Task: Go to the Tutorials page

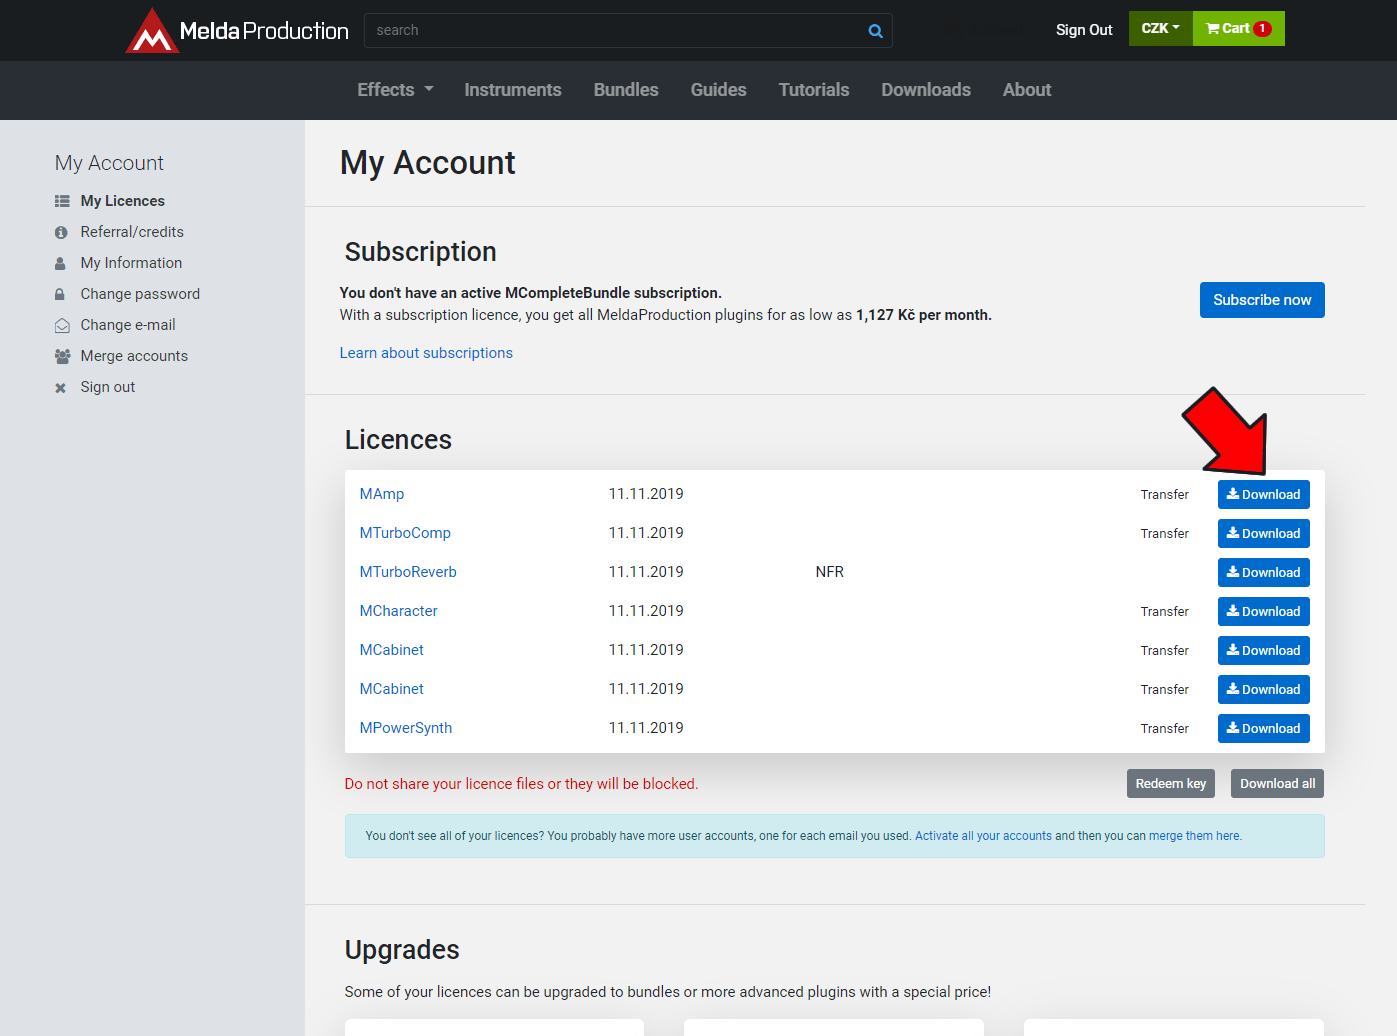Action: pos(813,90)
